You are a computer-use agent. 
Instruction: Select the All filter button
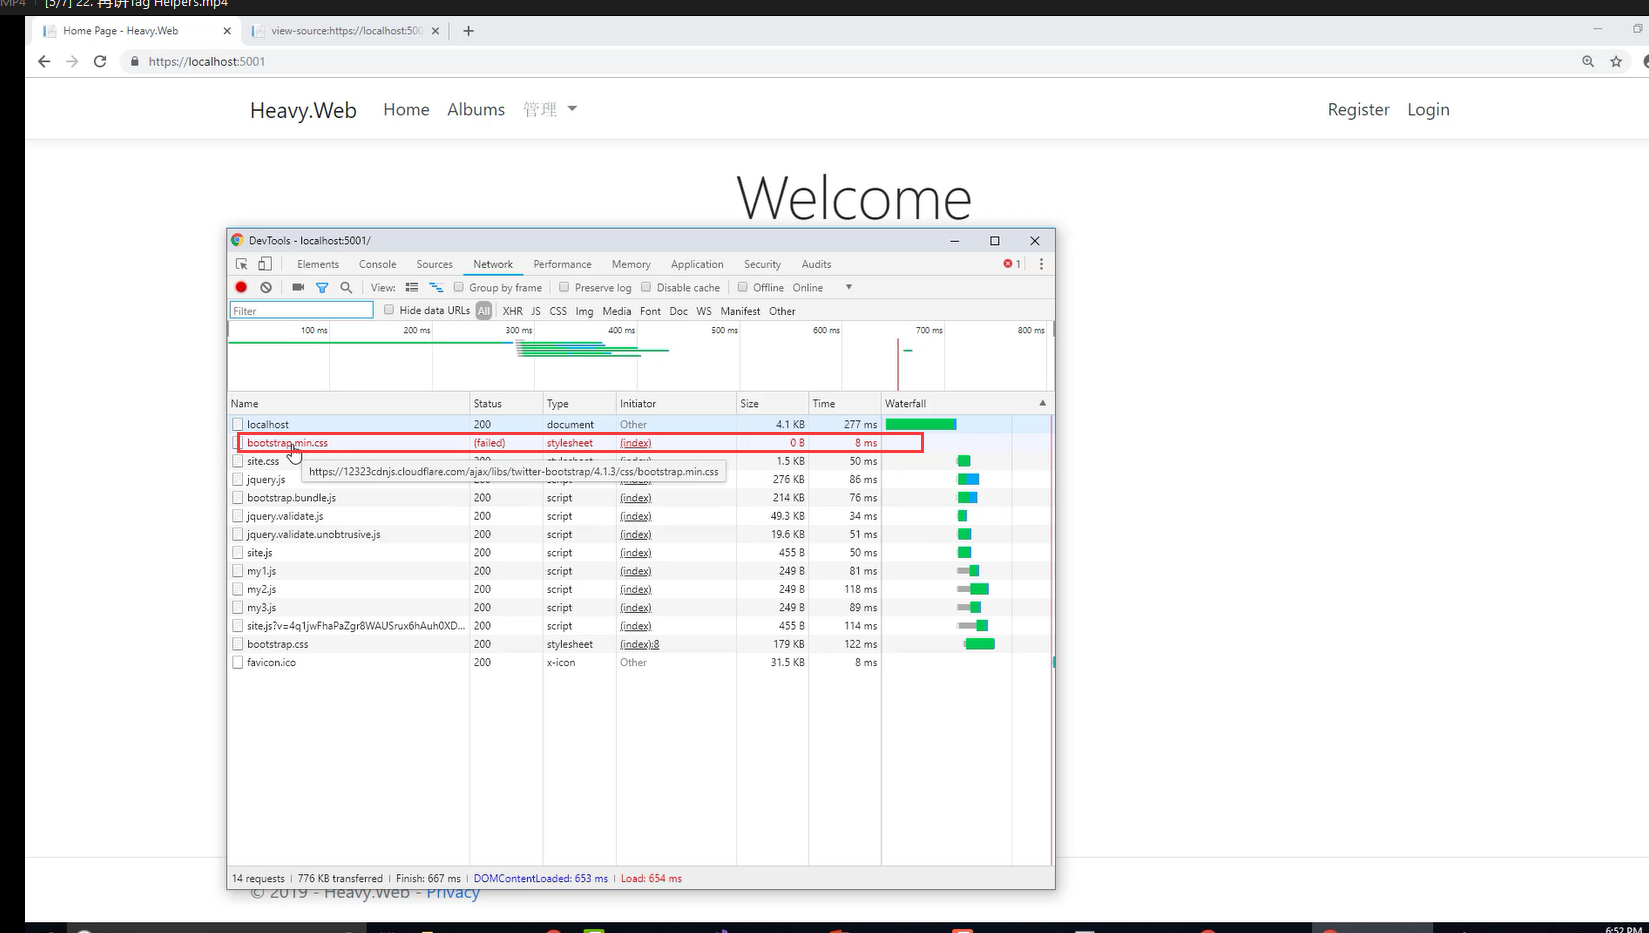coord(484,311)
